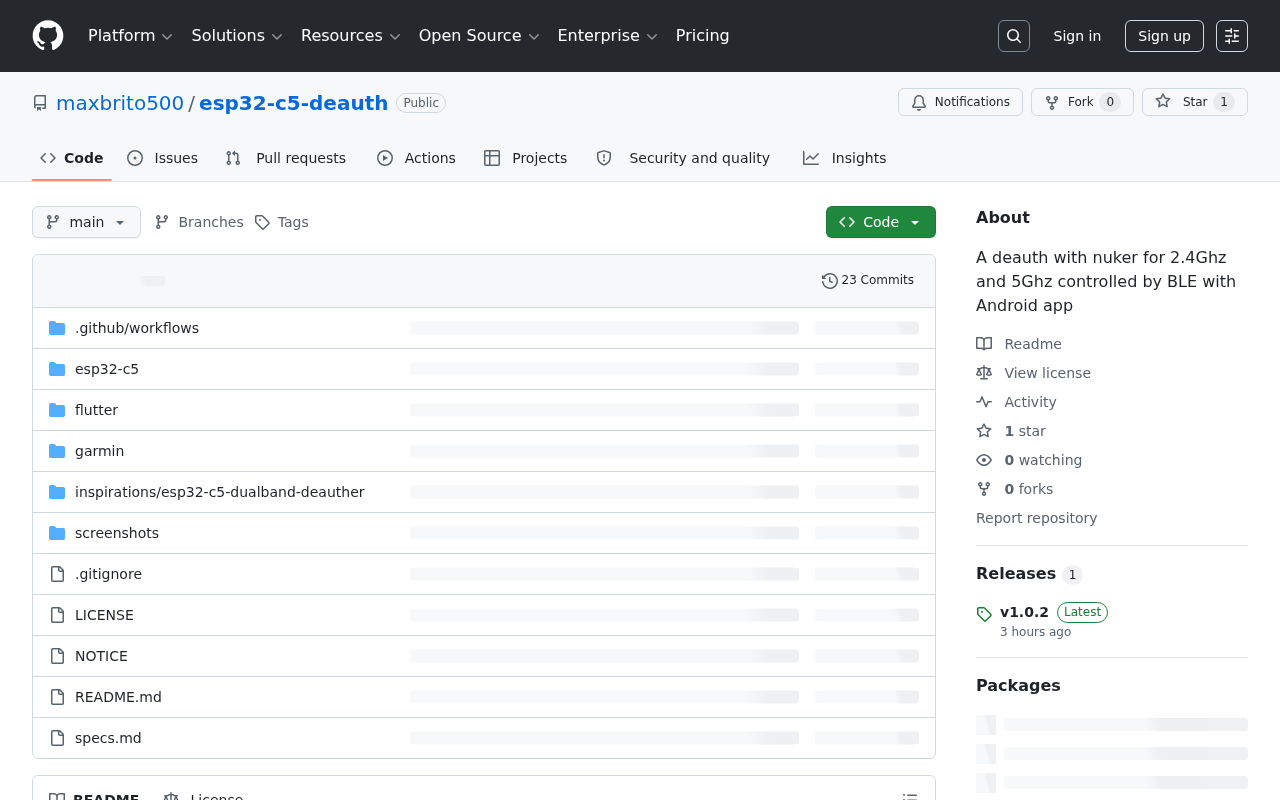Go to the Pricing page
Image resolution: width=1280 pixels, height=800 pixels.
[x=702, y=36]
